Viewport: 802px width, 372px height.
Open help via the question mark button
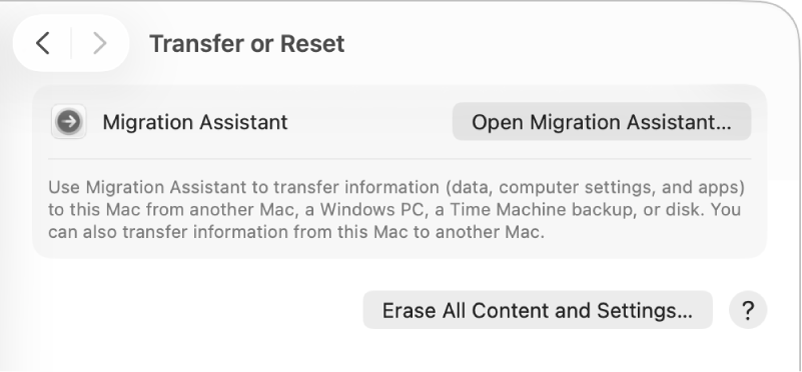[x=748, y=310]
